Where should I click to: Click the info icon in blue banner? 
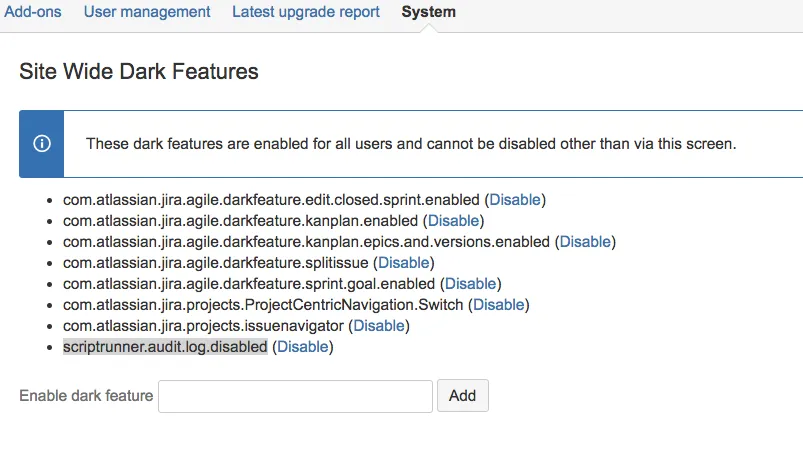coord(42,143)
